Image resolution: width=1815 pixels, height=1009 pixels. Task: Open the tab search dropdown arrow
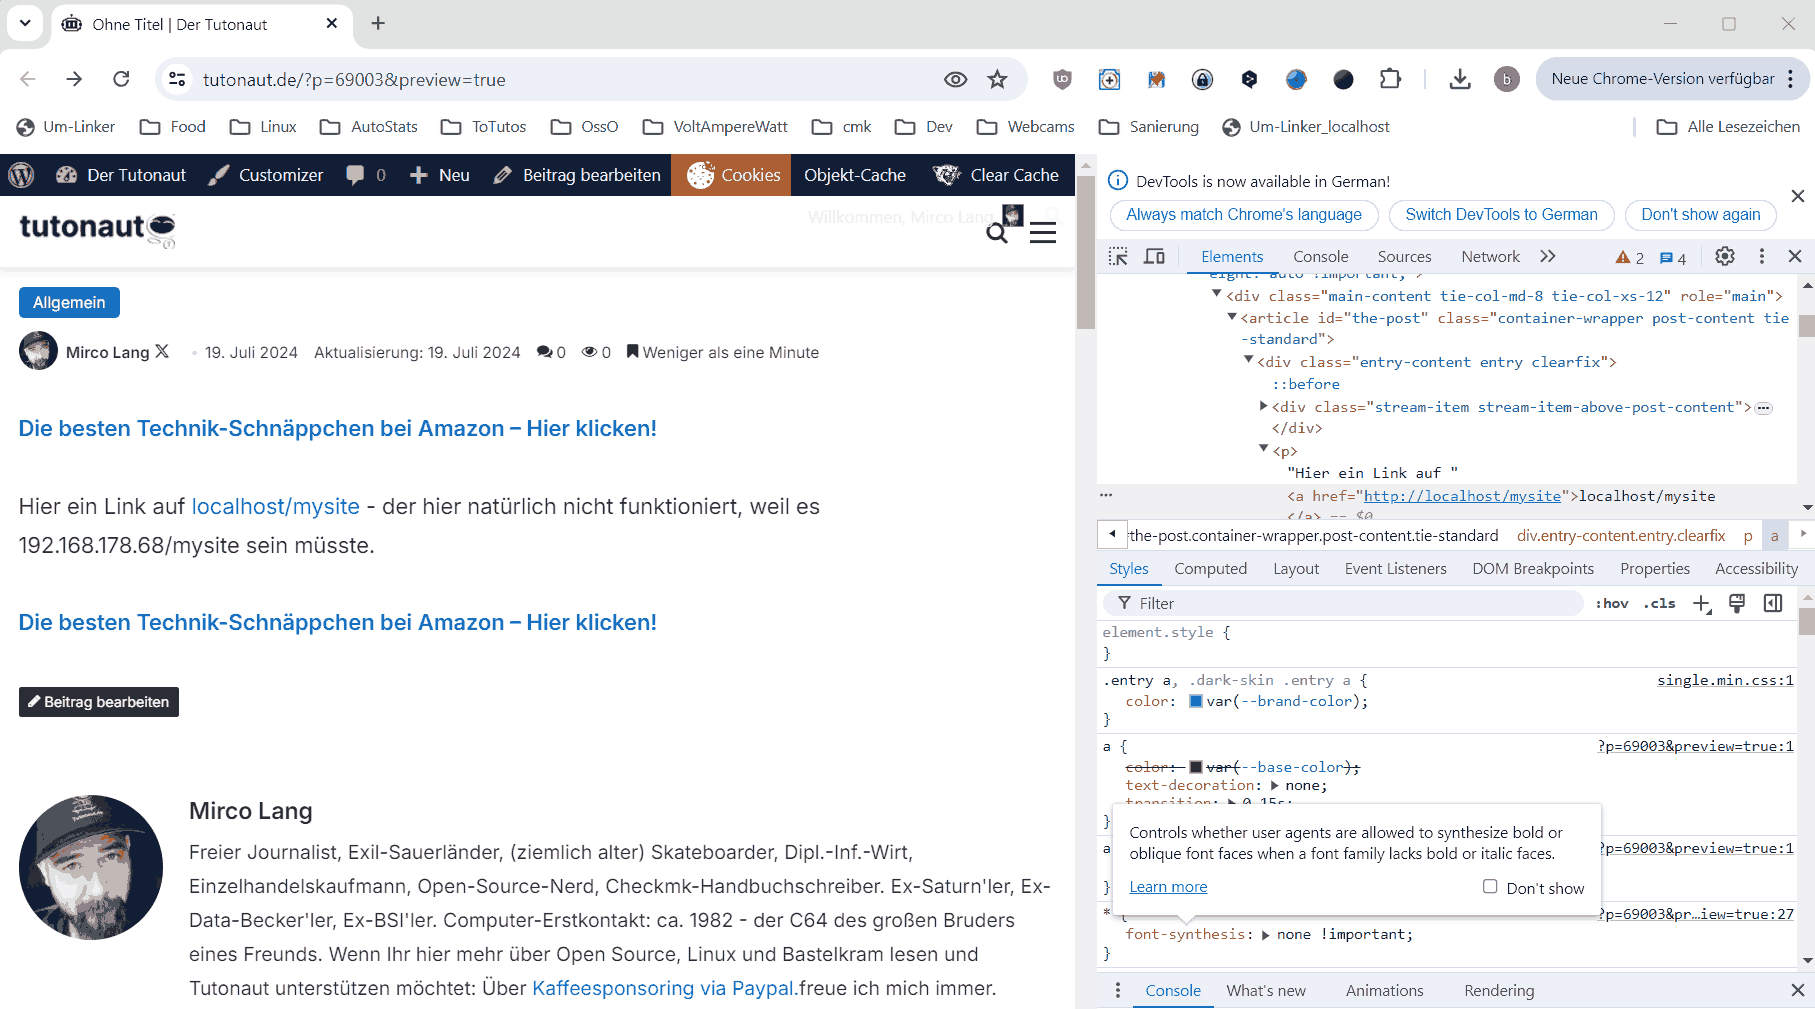pos(25,23)
